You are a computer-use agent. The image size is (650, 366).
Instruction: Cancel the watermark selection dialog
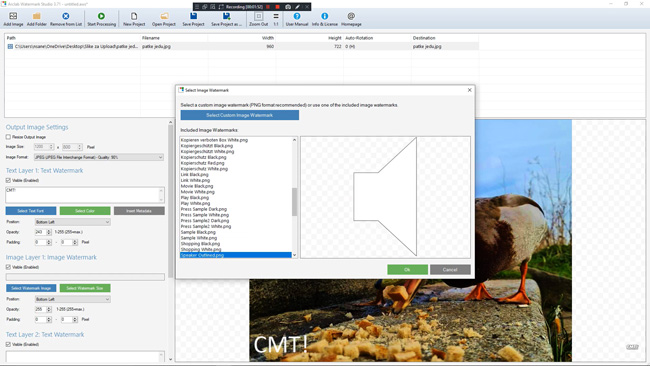coord(450,269)
